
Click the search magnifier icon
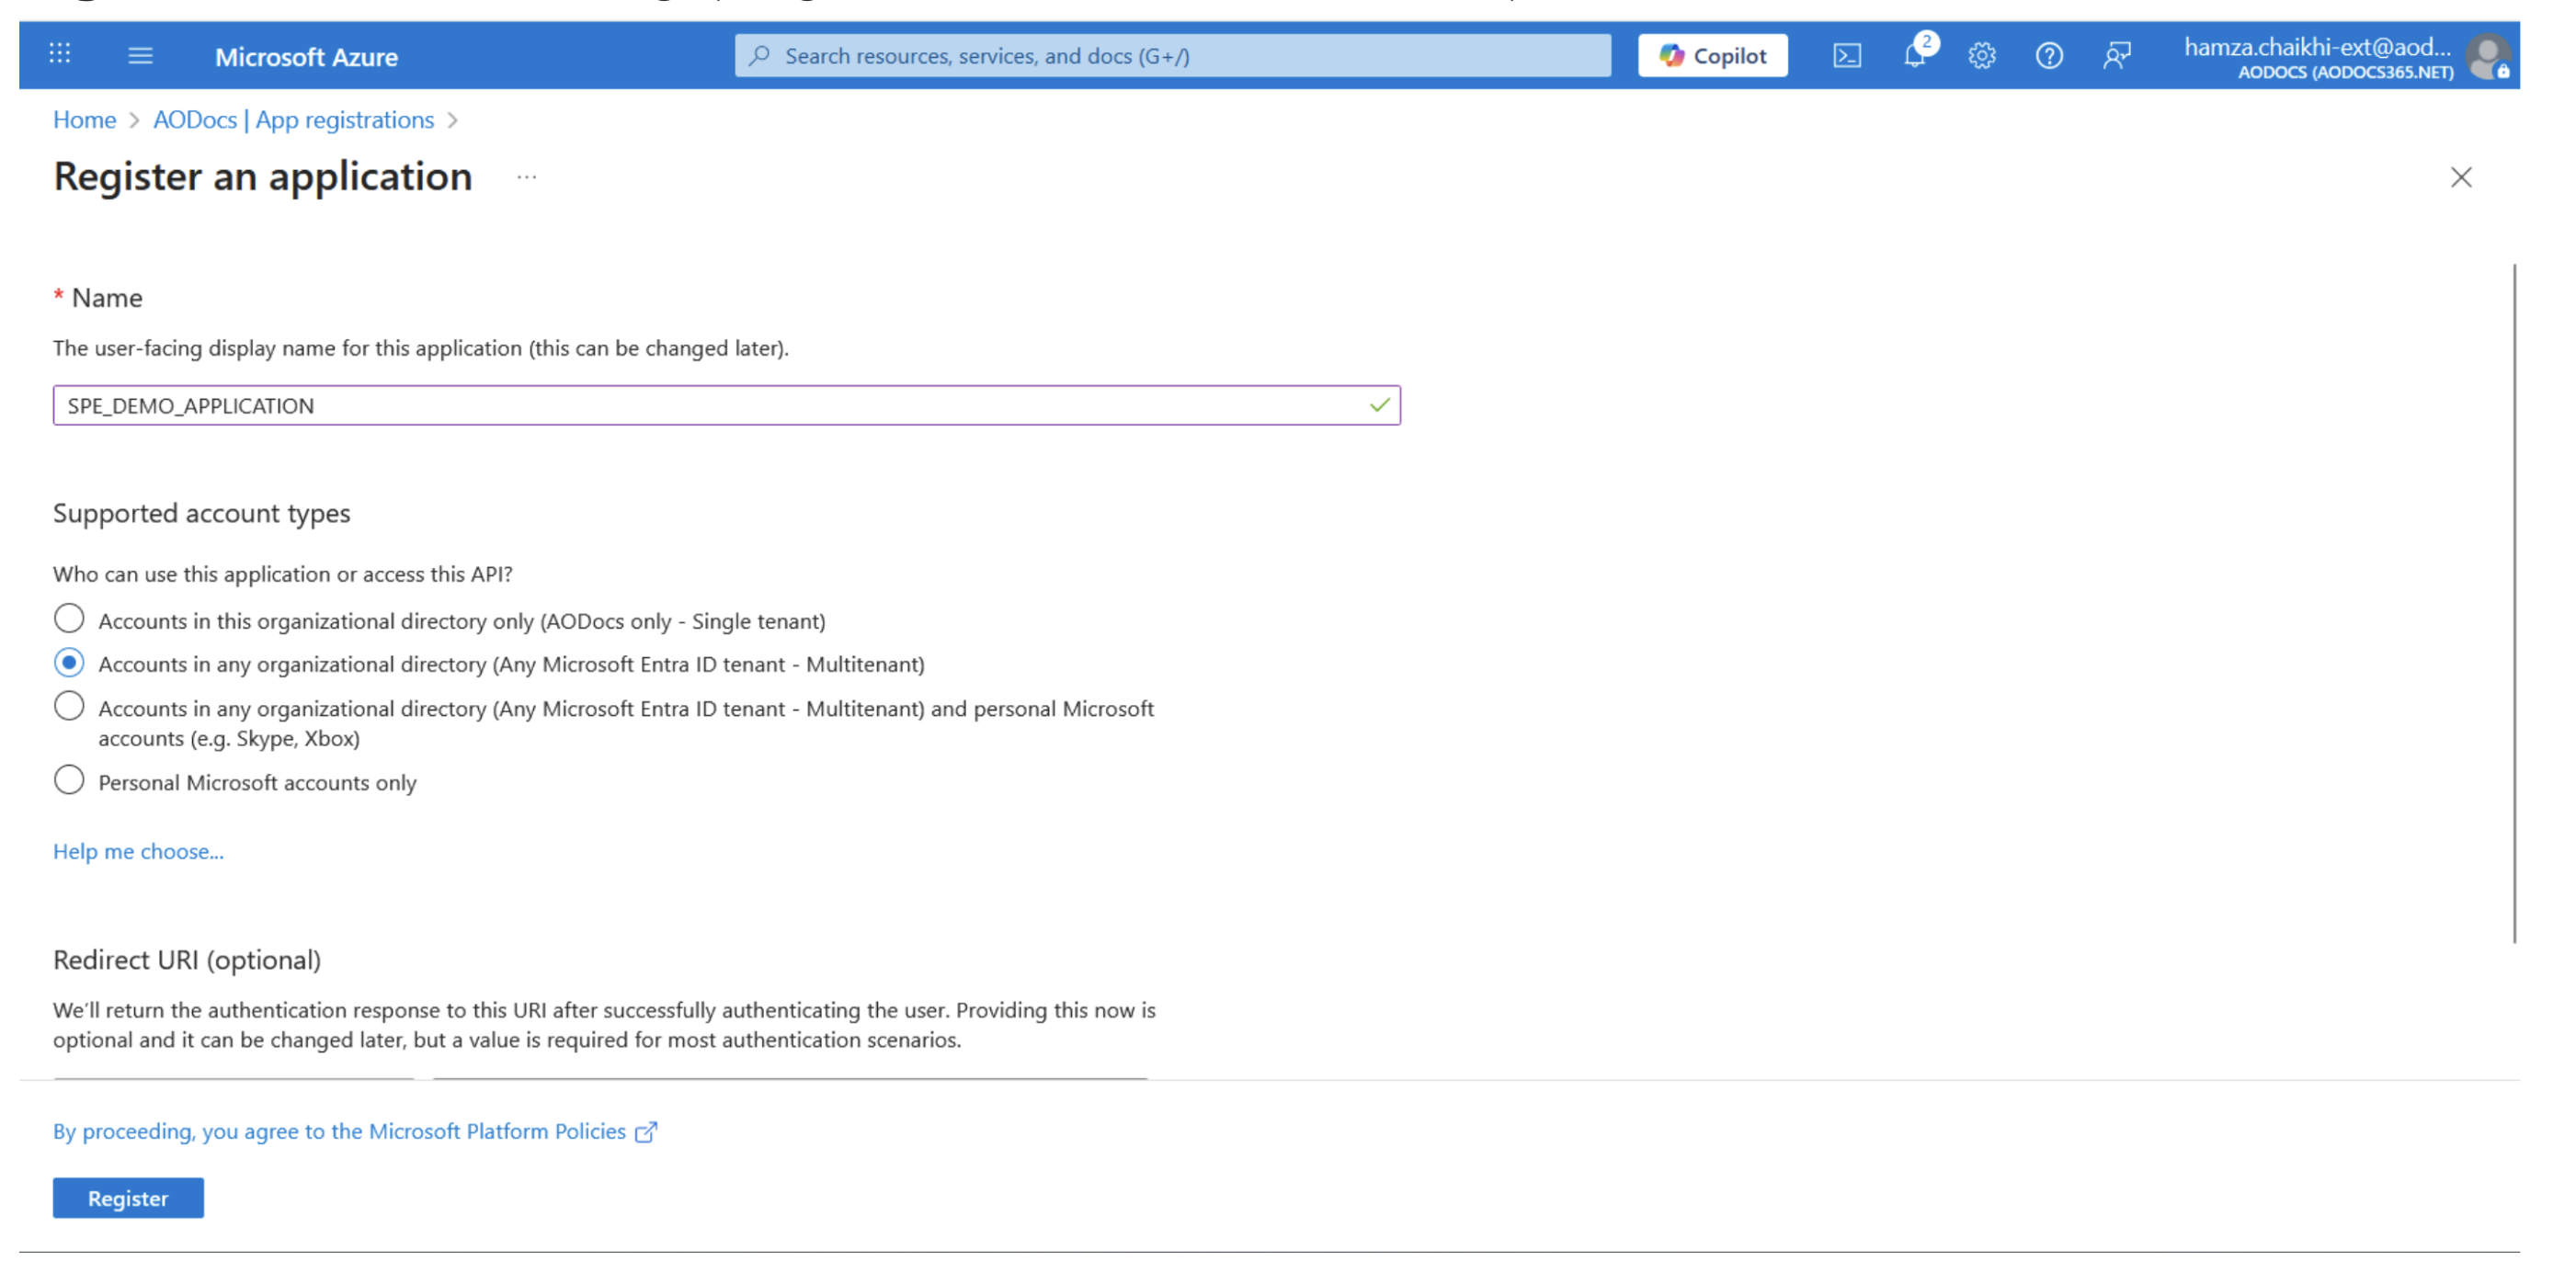click(x=760, y=55)
